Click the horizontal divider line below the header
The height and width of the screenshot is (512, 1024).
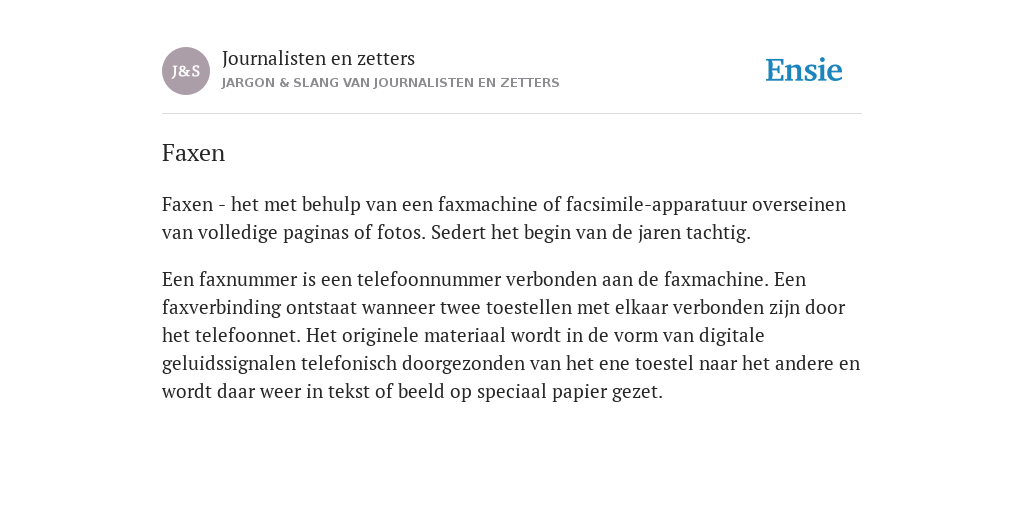(x=512, y=114)
